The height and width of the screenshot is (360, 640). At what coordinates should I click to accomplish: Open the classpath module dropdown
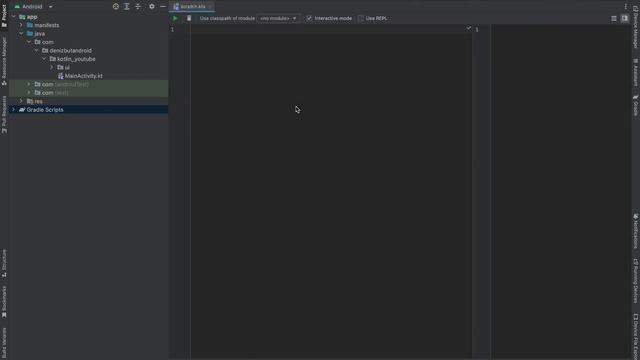coord(278,18)
